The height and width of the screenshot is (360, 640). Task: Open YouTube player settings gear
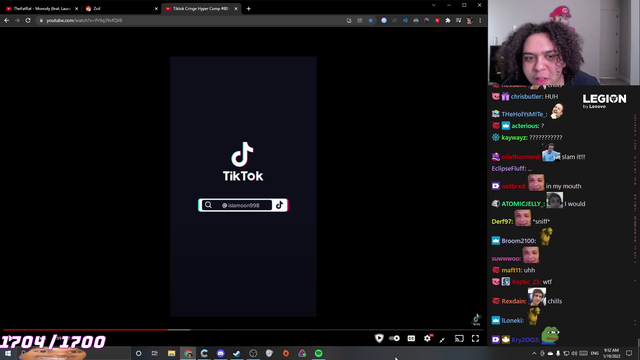427,338
